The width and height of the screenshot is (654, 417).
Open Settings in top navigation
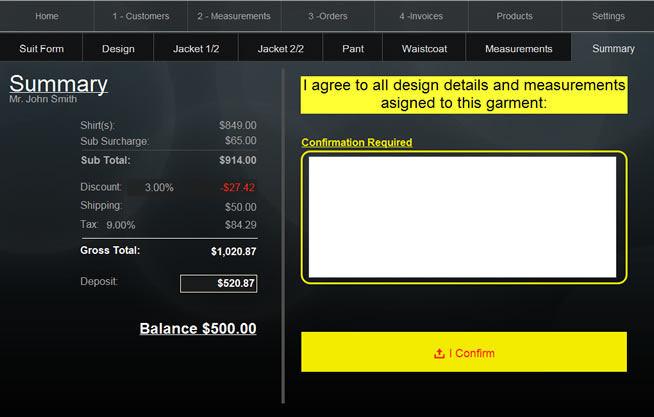608,16
